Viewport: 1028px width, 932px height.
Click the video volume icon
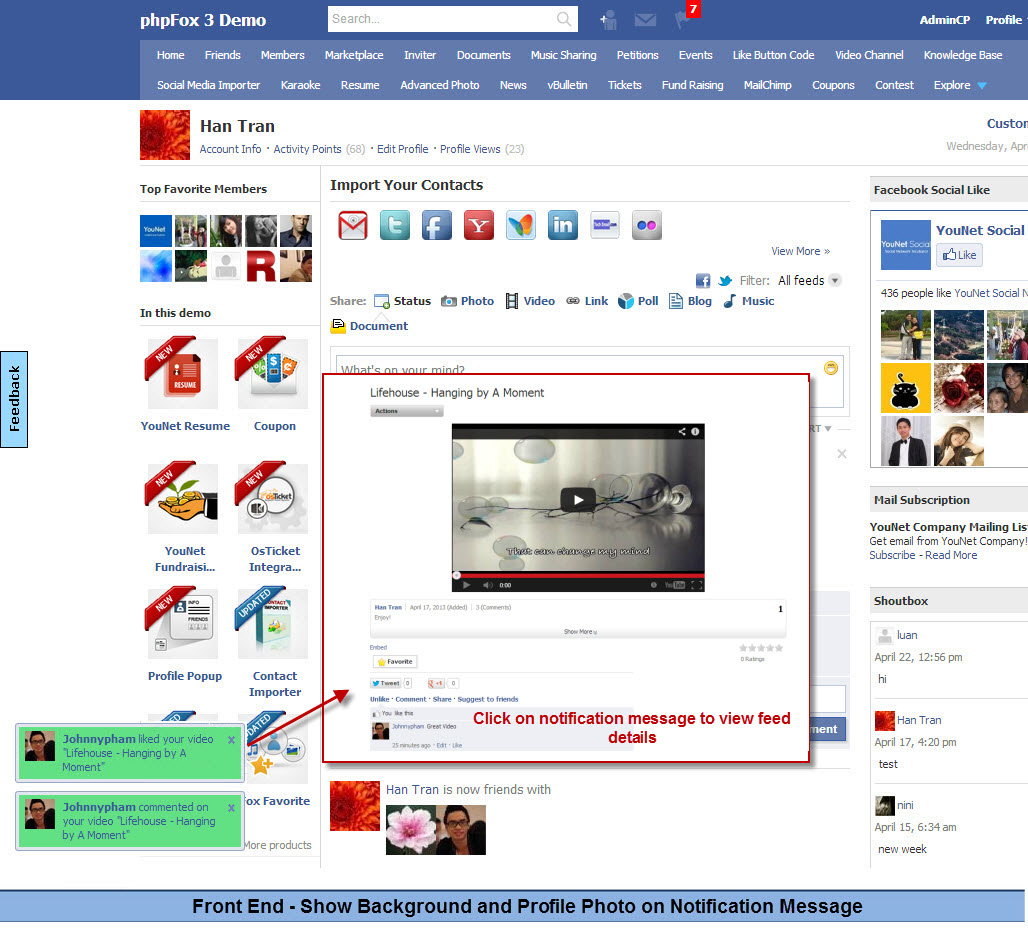pyautogui.click(x=488, y=585)
